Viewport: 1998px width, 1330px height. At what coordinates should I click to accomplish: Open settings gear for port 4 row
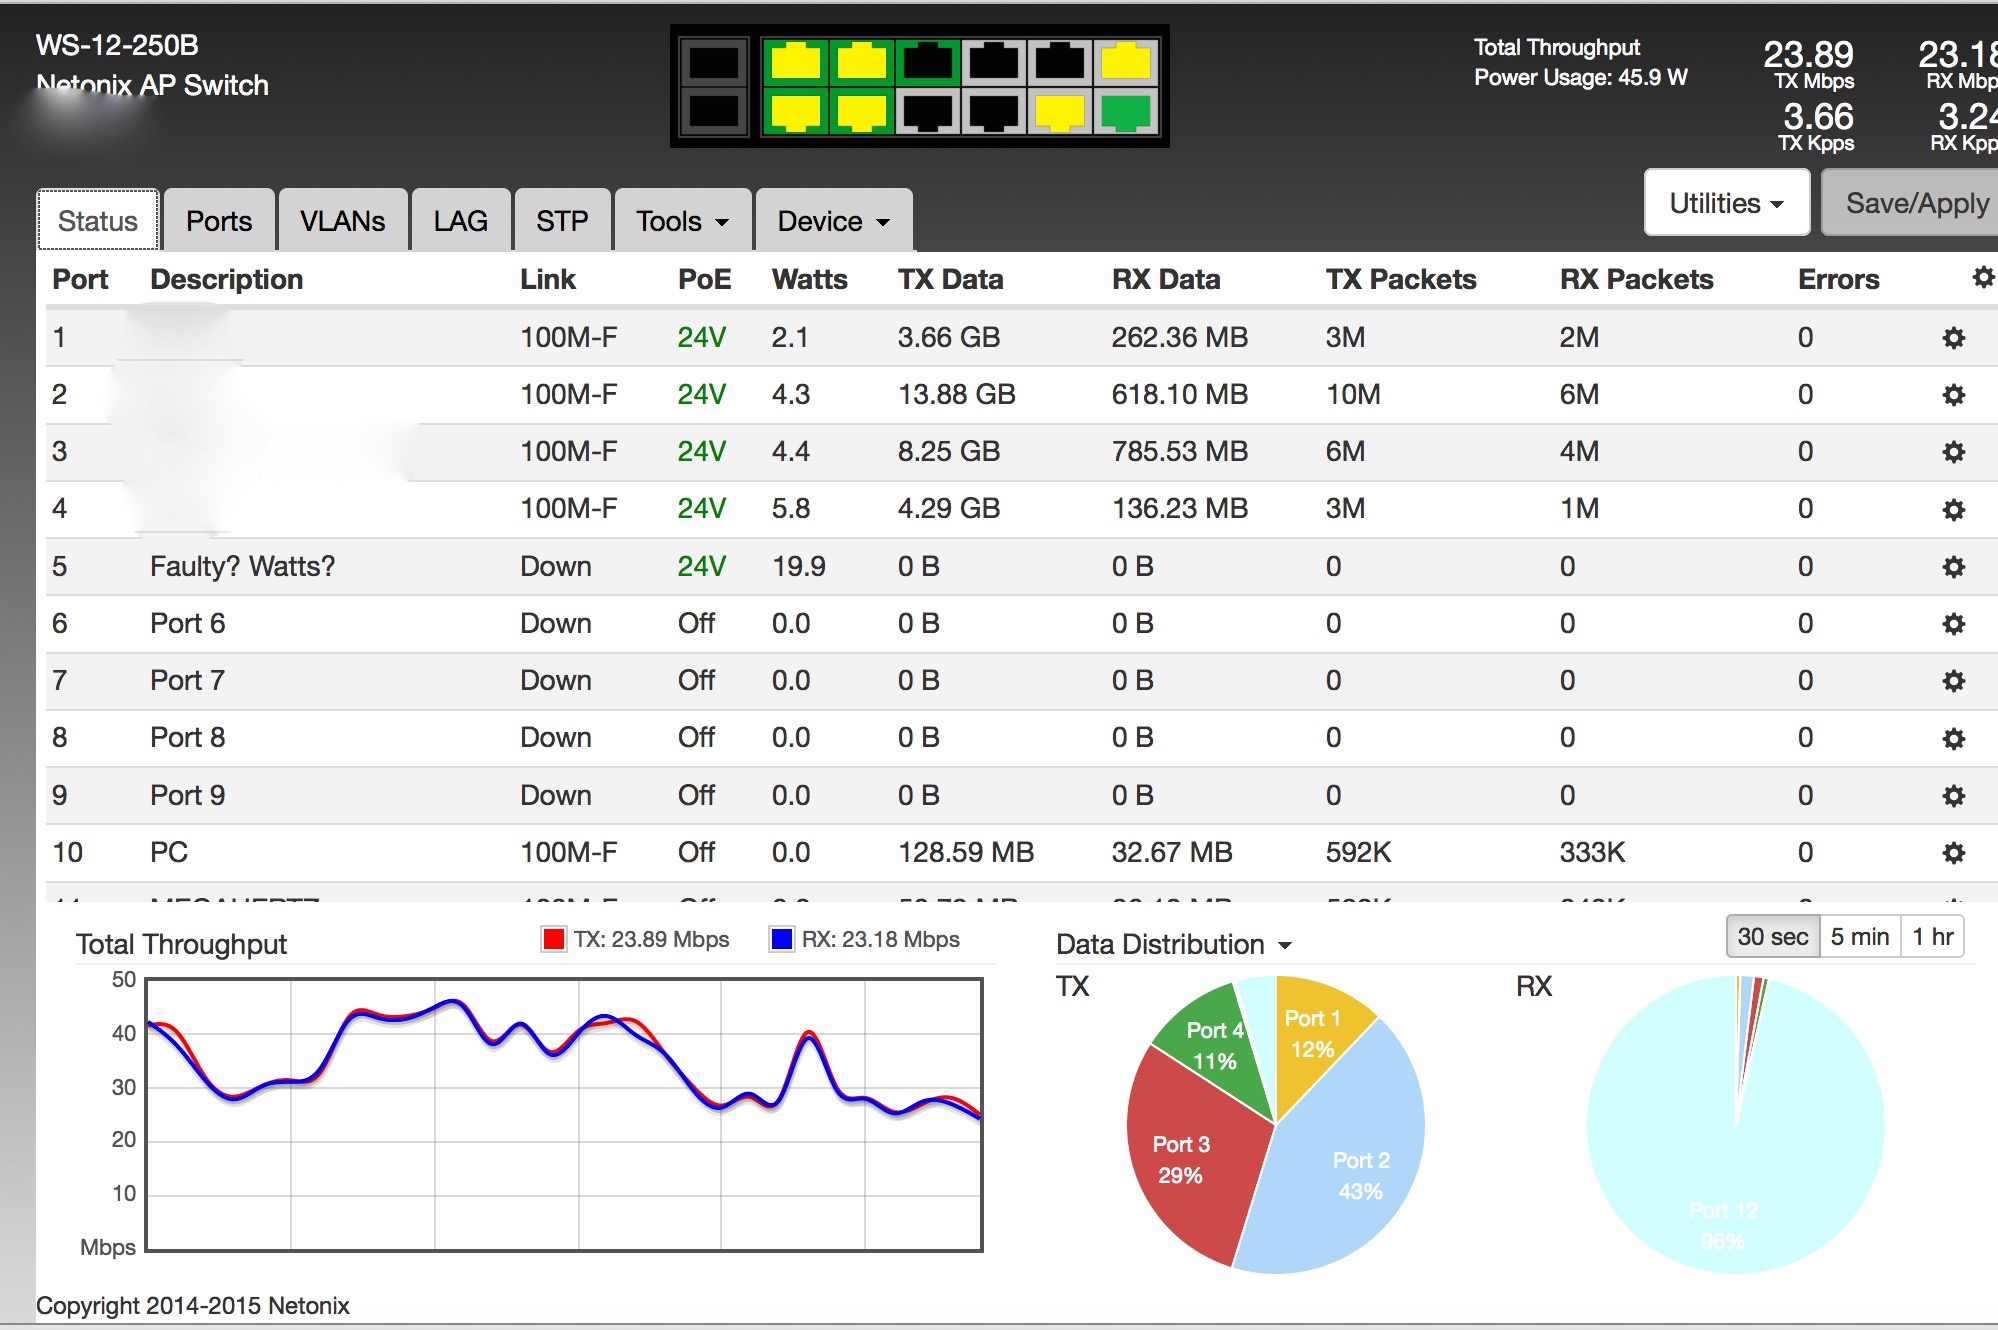pos(1954,510)
